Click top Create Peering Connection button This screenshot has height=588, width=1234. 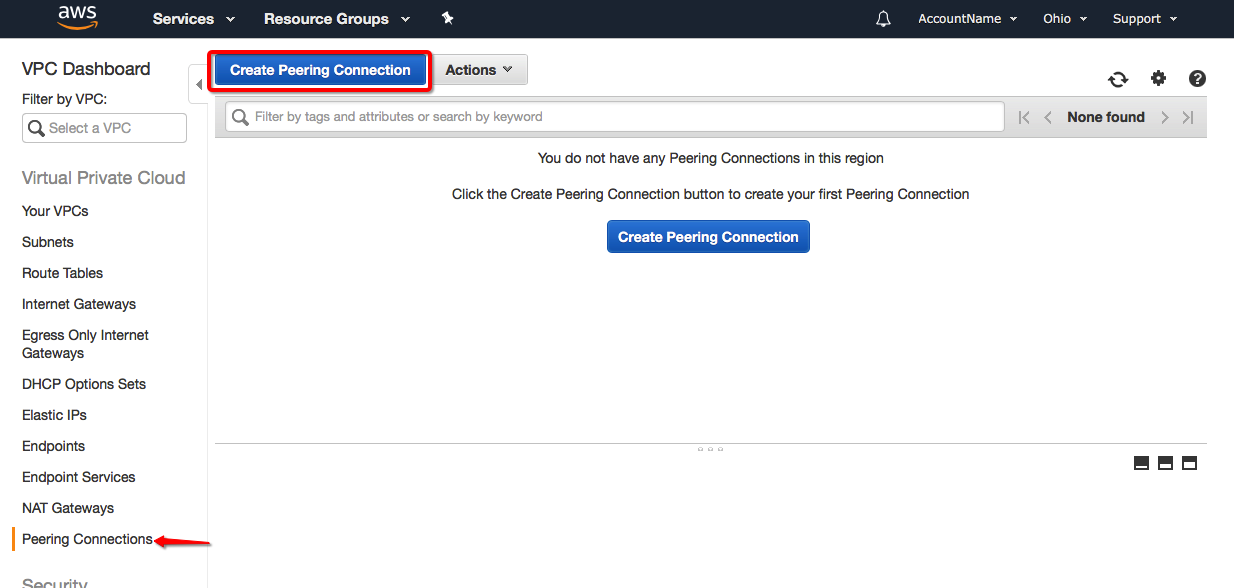(x=320, y=70)
